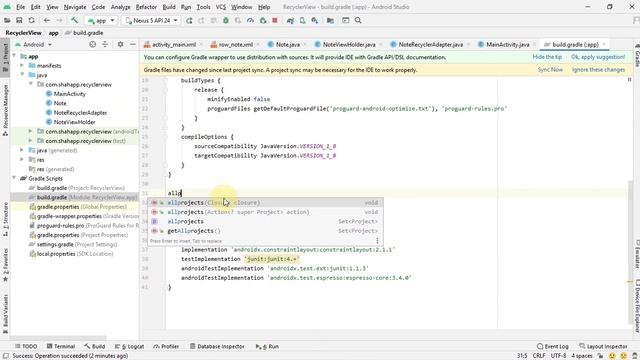Select opened file with project target icon
640x360 pixels.
pos(93,44)
